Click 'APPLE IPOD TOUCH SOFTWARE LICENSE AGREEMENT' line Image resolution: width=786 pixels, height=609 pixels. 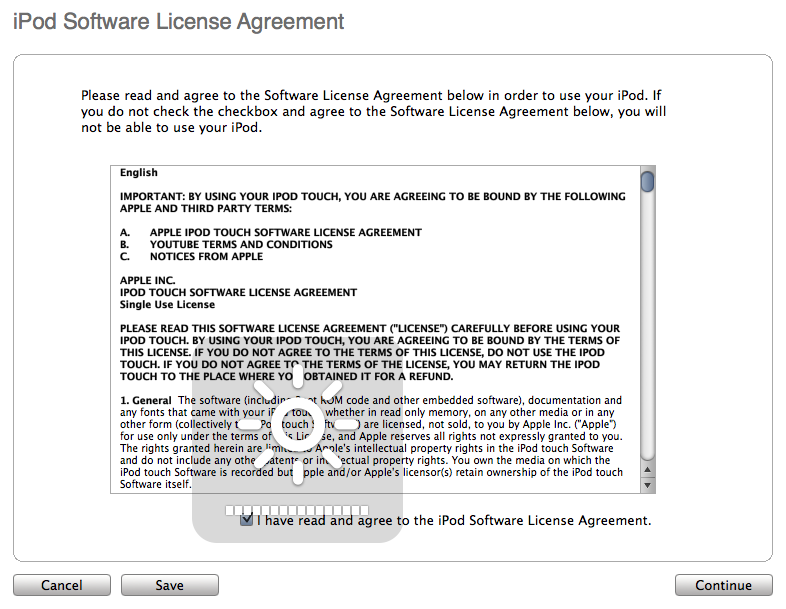(286, 233)
